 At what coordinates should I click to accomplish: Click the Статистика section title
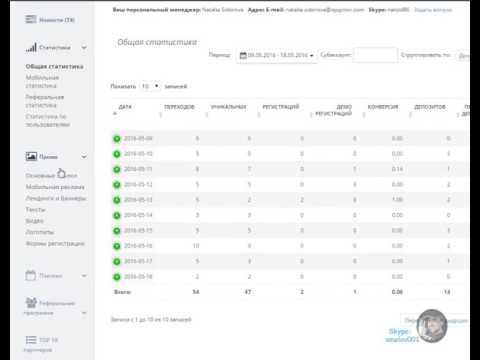pos(55,47)
